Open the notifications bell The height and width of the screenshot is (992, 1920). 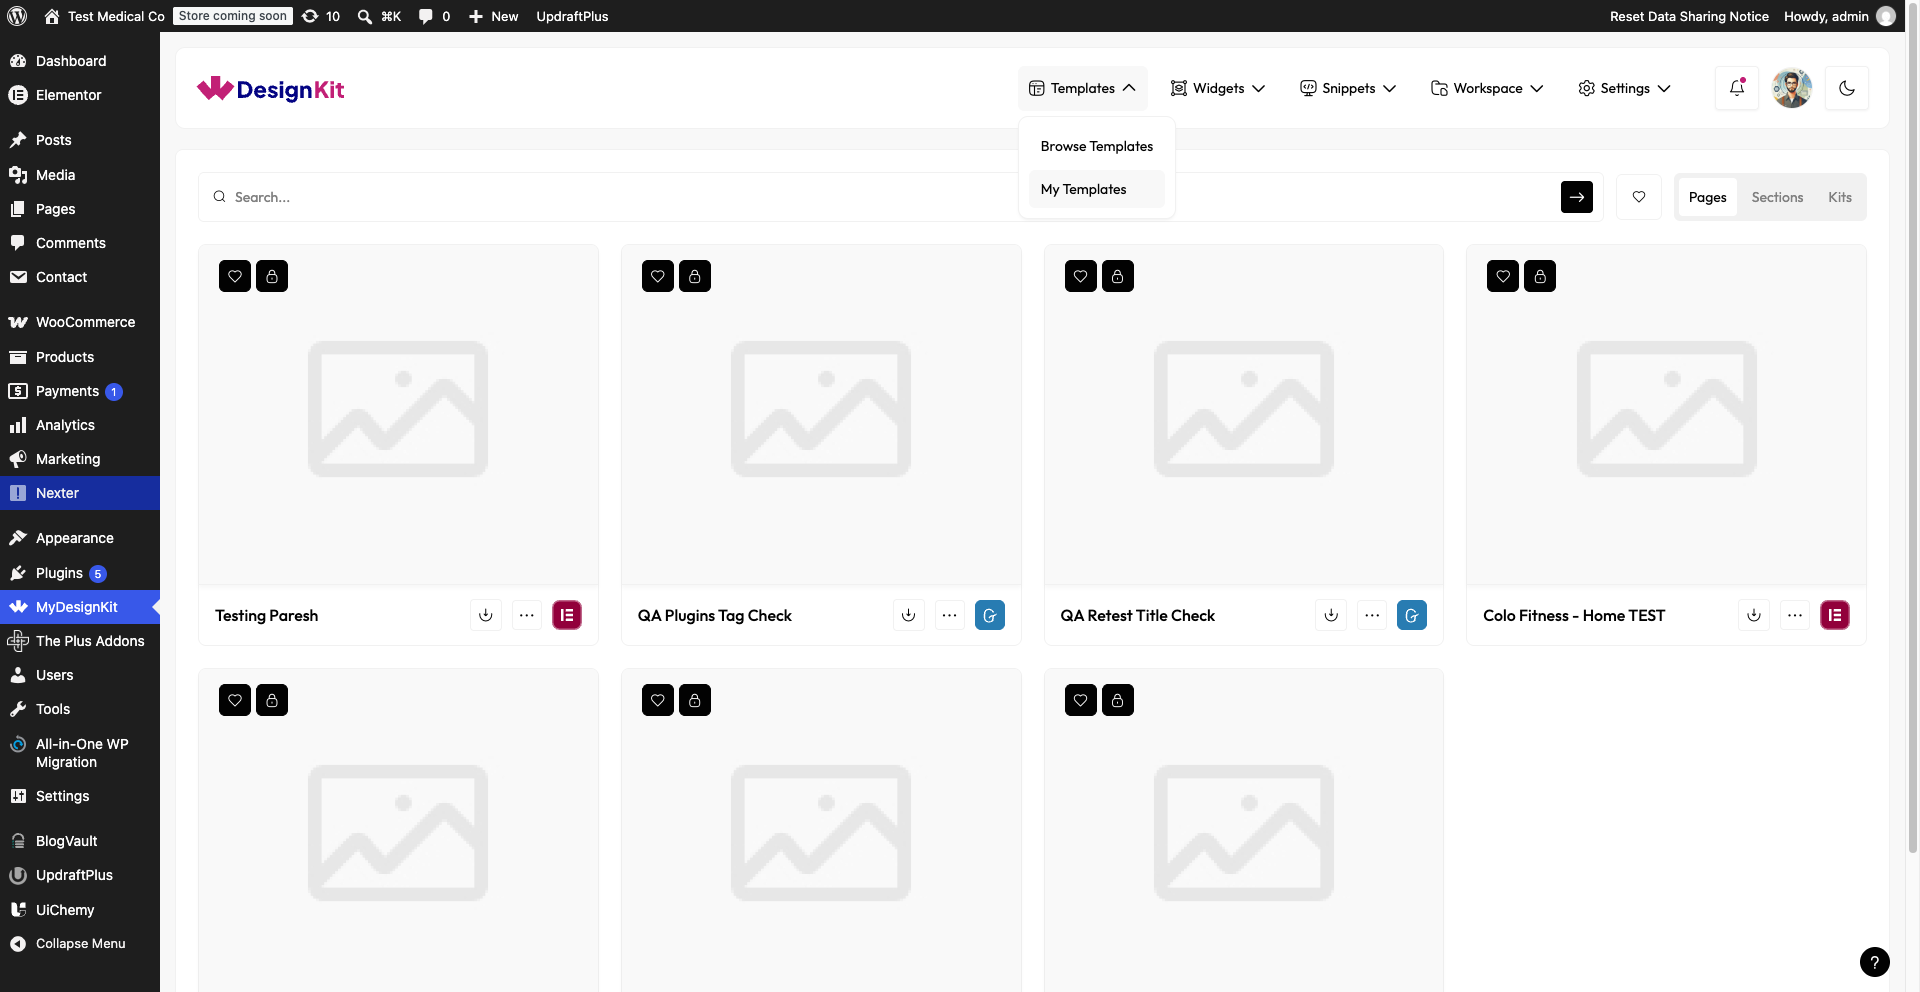1737,88
